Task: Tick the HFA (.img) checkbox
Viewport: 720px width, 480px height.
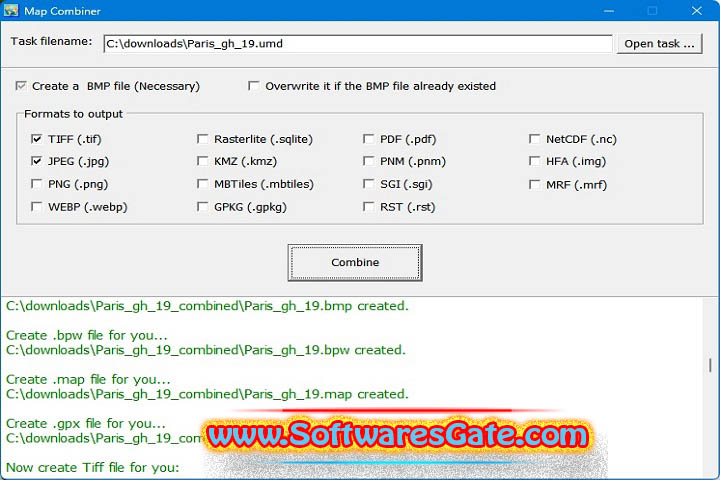Action: 534,161
